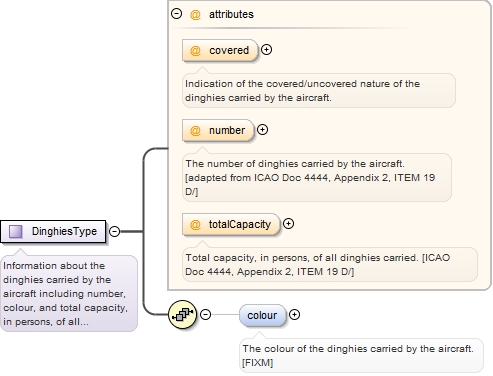The image size is (493, 376).
Task: Click the 'The number of dinghies carried' description
Action: pos(317,177)
